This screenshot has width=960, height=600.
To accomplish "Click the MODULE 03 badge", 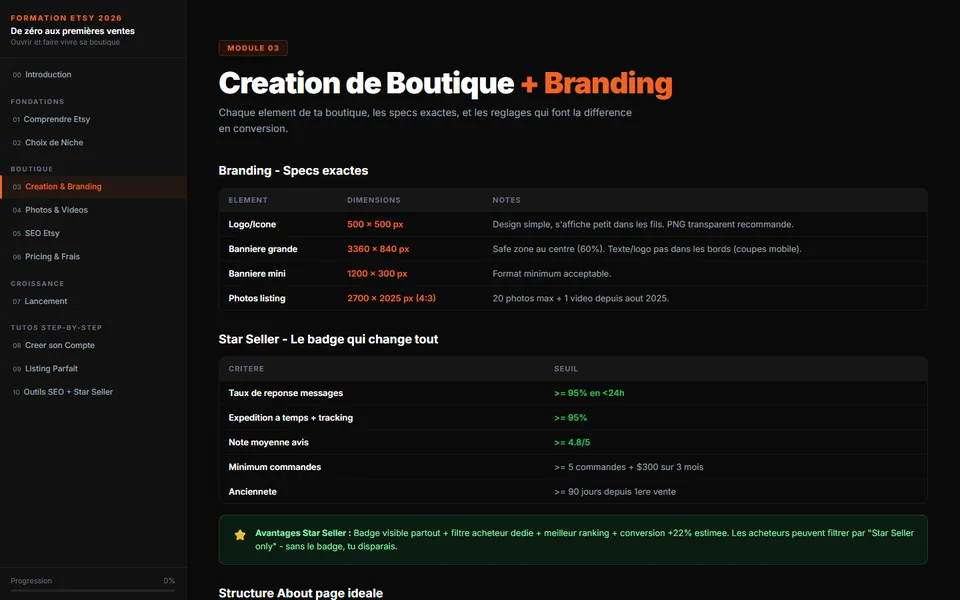I will (253, 48).
